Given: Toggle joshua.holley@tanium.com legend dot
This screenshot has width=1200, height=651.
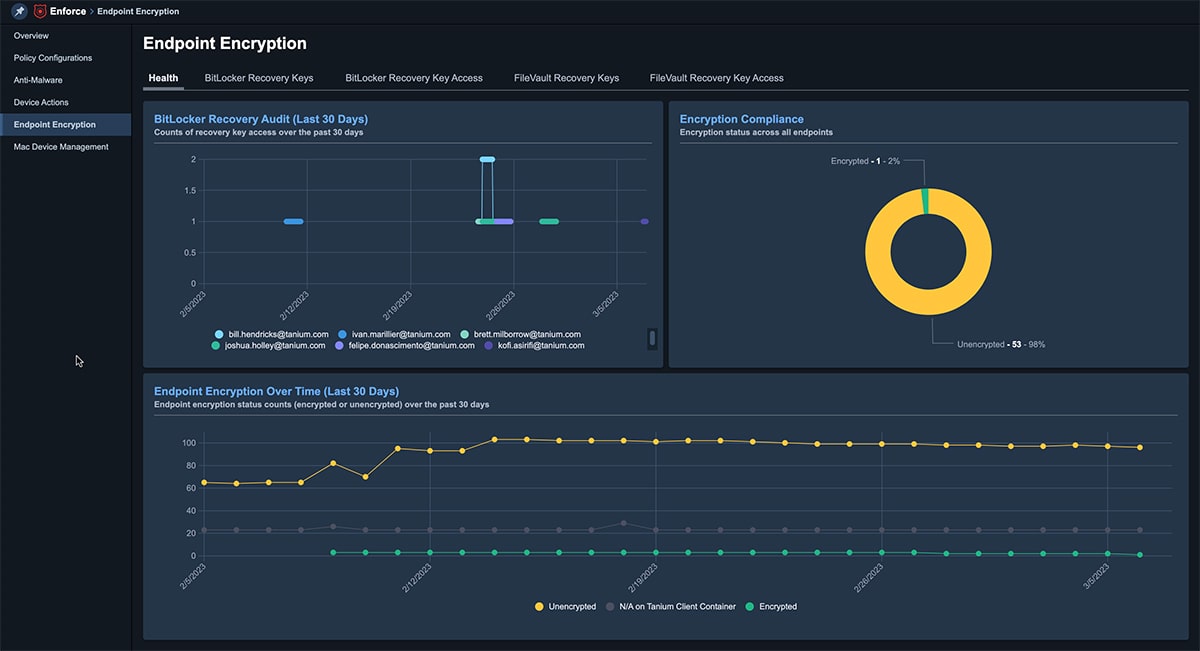Looking at the screenshot, I should pos(216,345).
